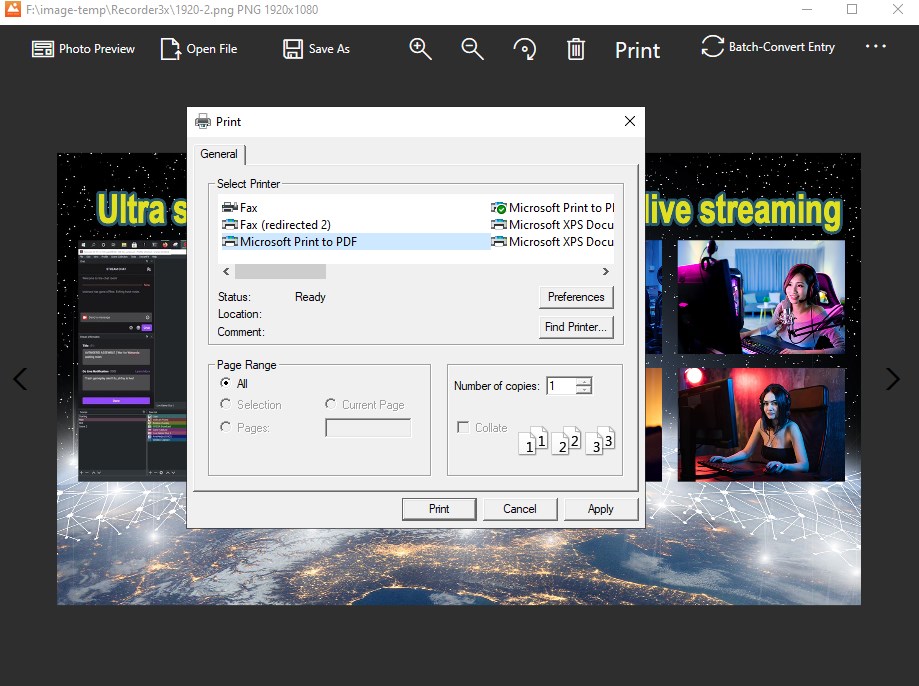Select the General tab

(x=219, y=154)
